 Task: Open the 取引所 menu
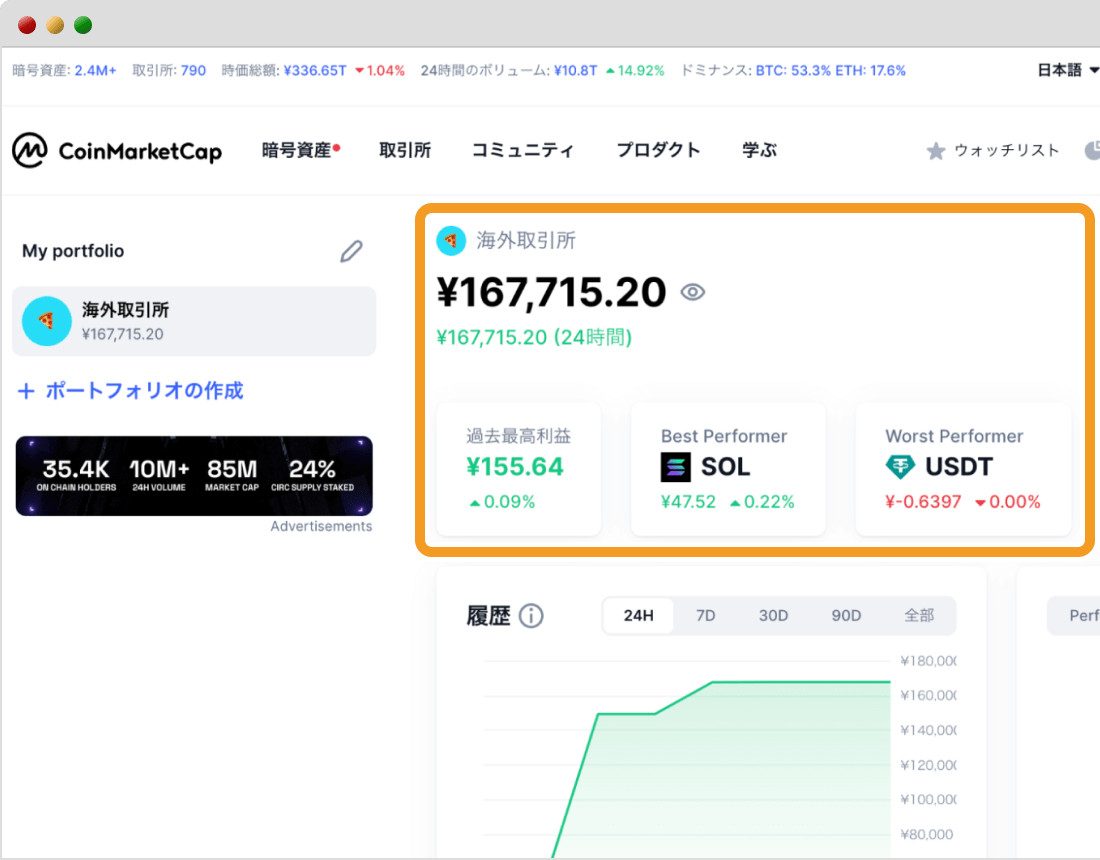(x=405, y=150)
